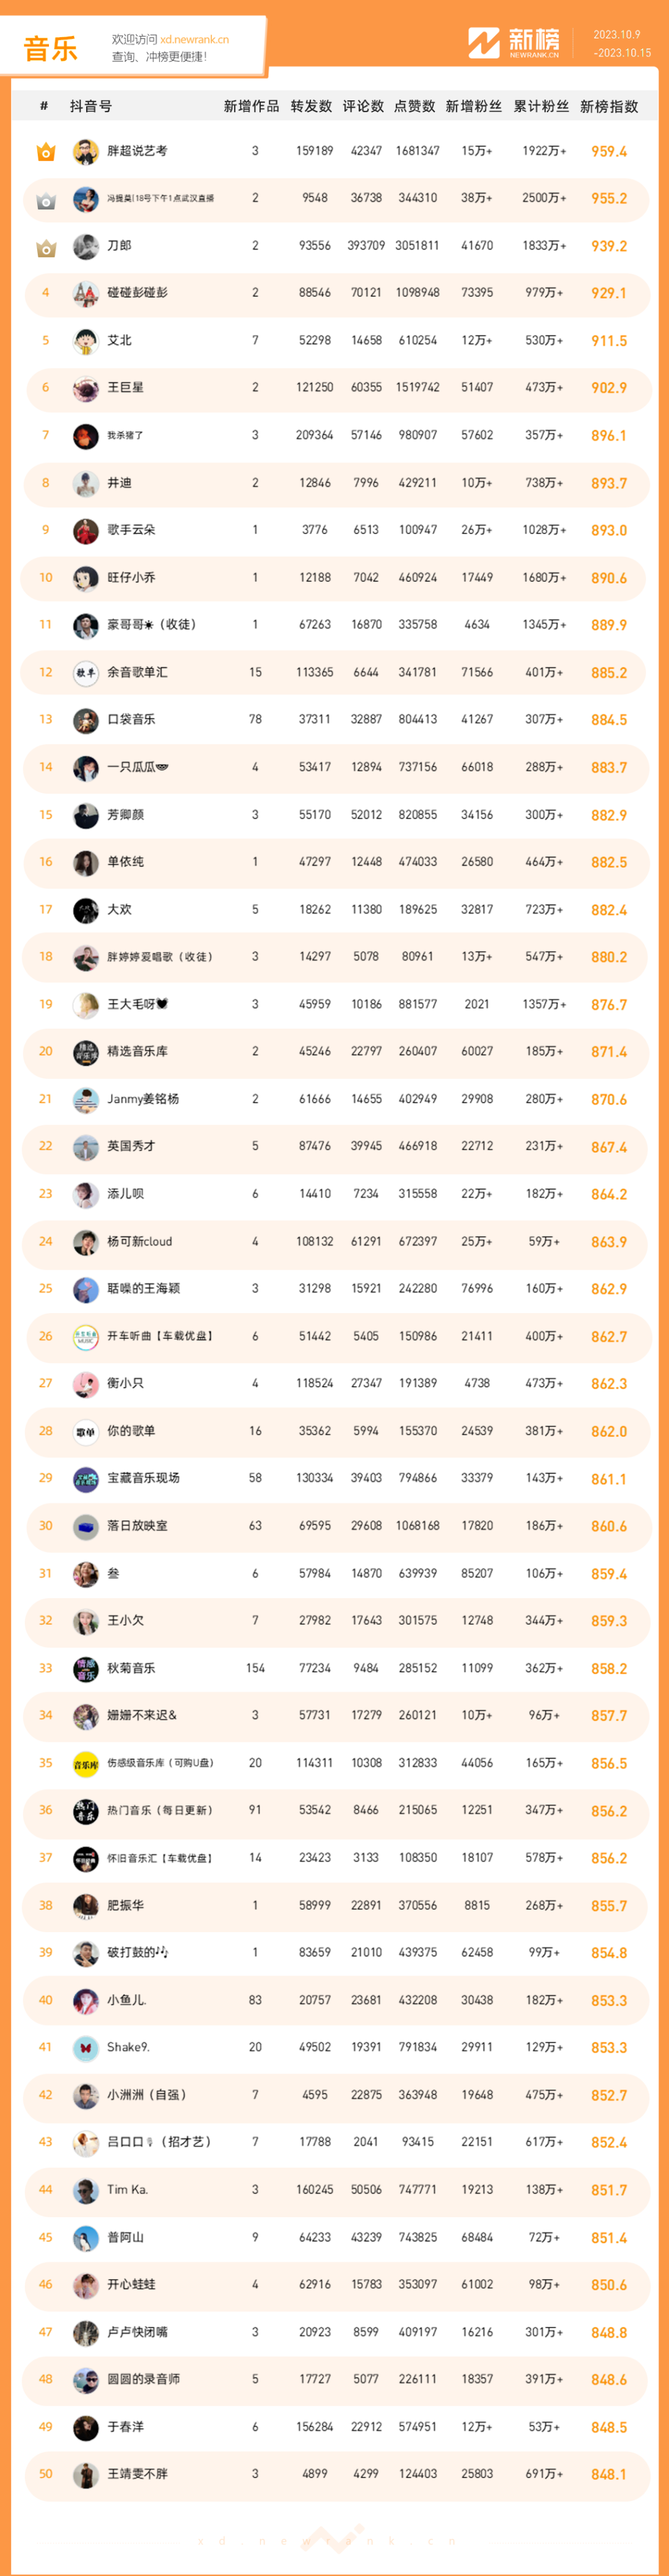This screenshot has width=669, height=2576.
Task: Open account name 碰碰彭碰彭
Action: [x=137, y=293]
